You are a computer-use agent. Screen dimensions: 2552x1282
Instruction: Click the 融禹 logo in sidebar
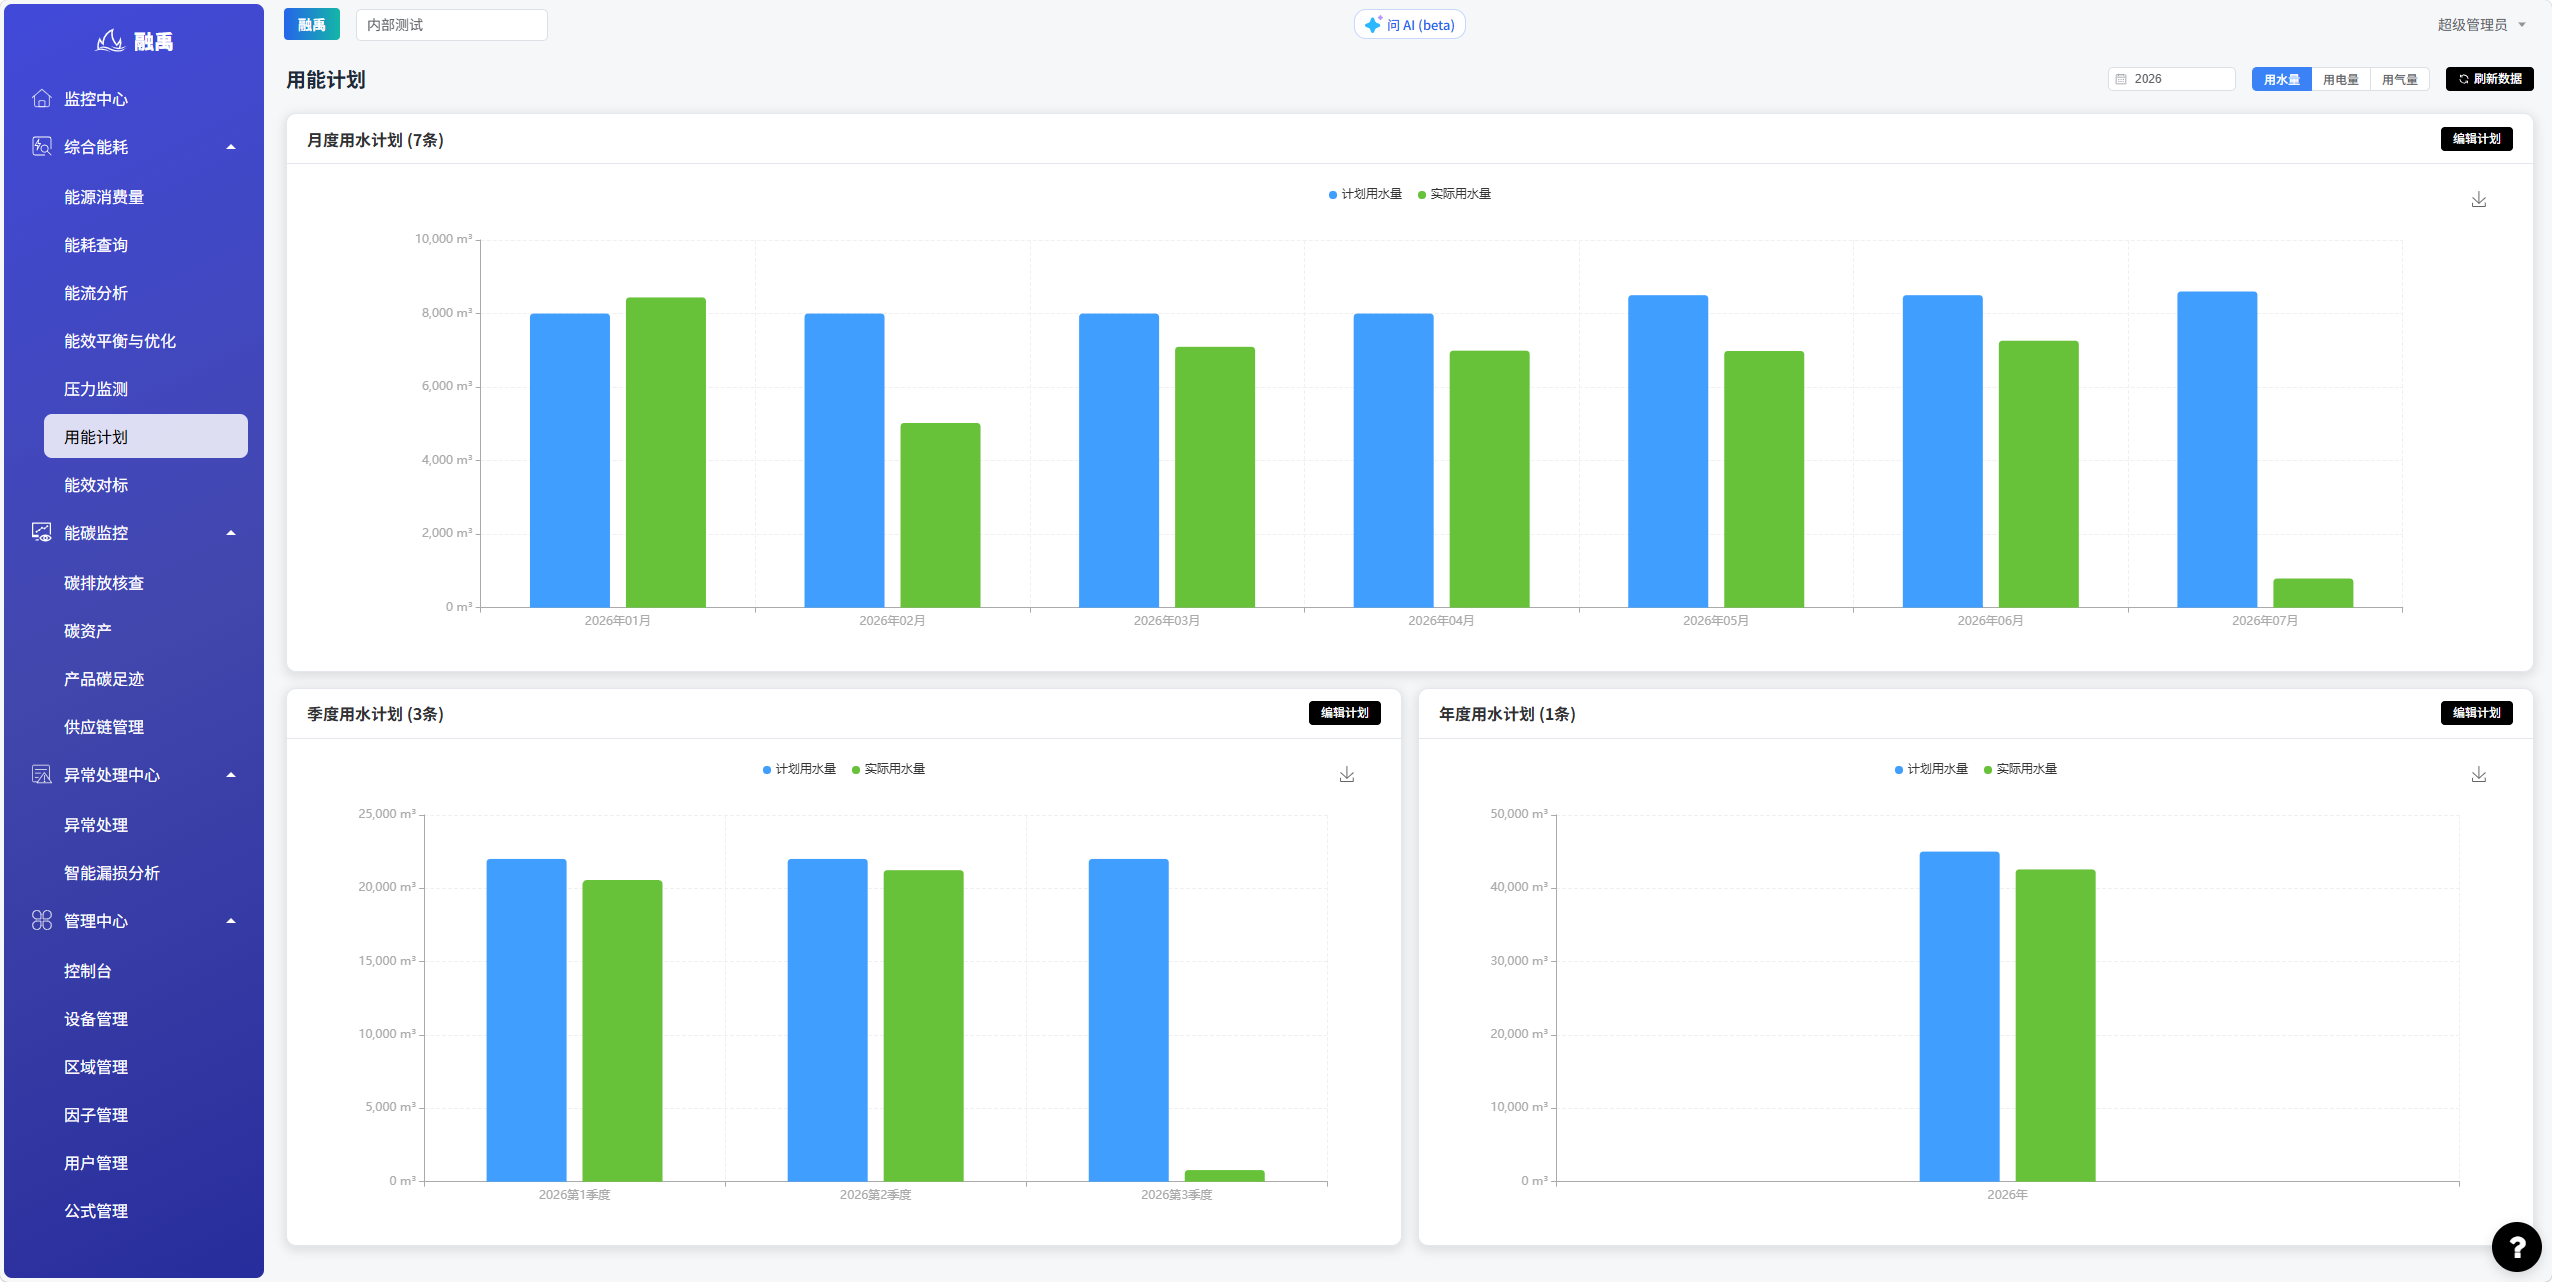coord(134,41)
